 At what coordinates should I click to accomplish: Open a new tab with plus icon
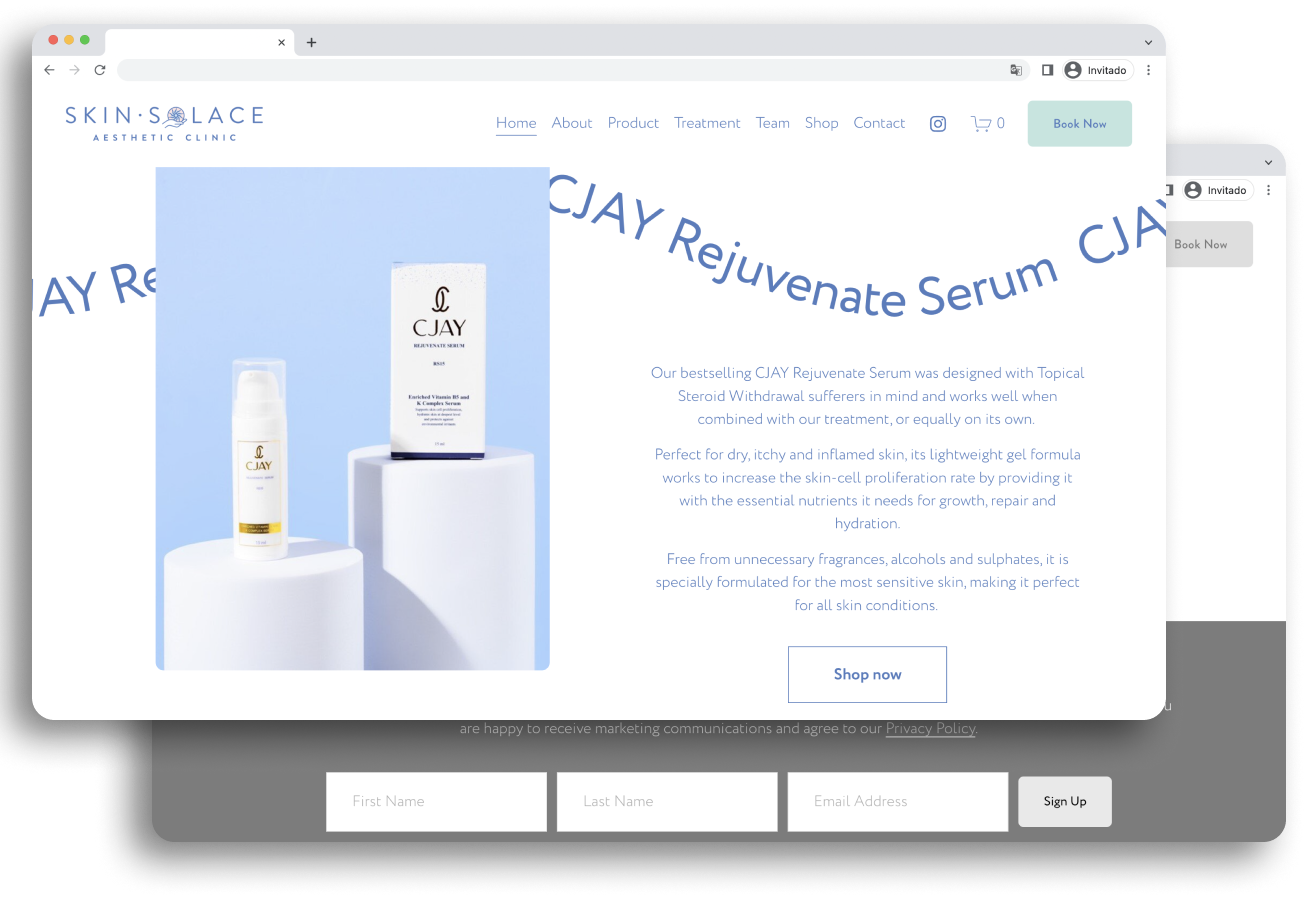click(x=311, y=42)
